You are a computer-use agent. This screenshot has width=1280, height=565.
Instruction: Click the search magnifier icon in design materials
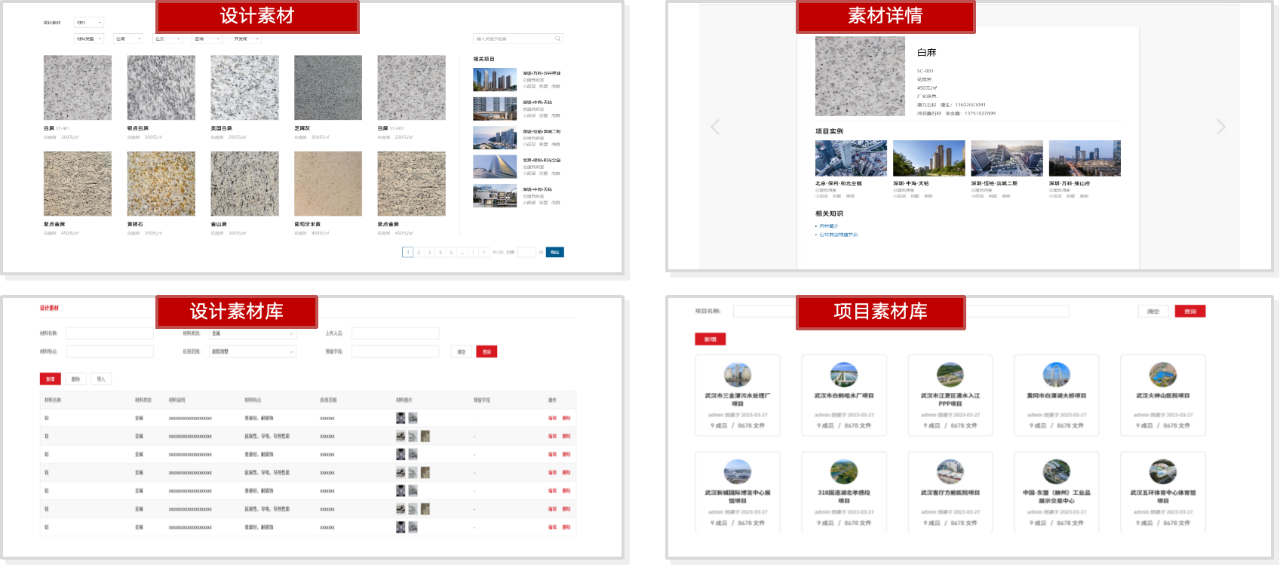(558, 39)
